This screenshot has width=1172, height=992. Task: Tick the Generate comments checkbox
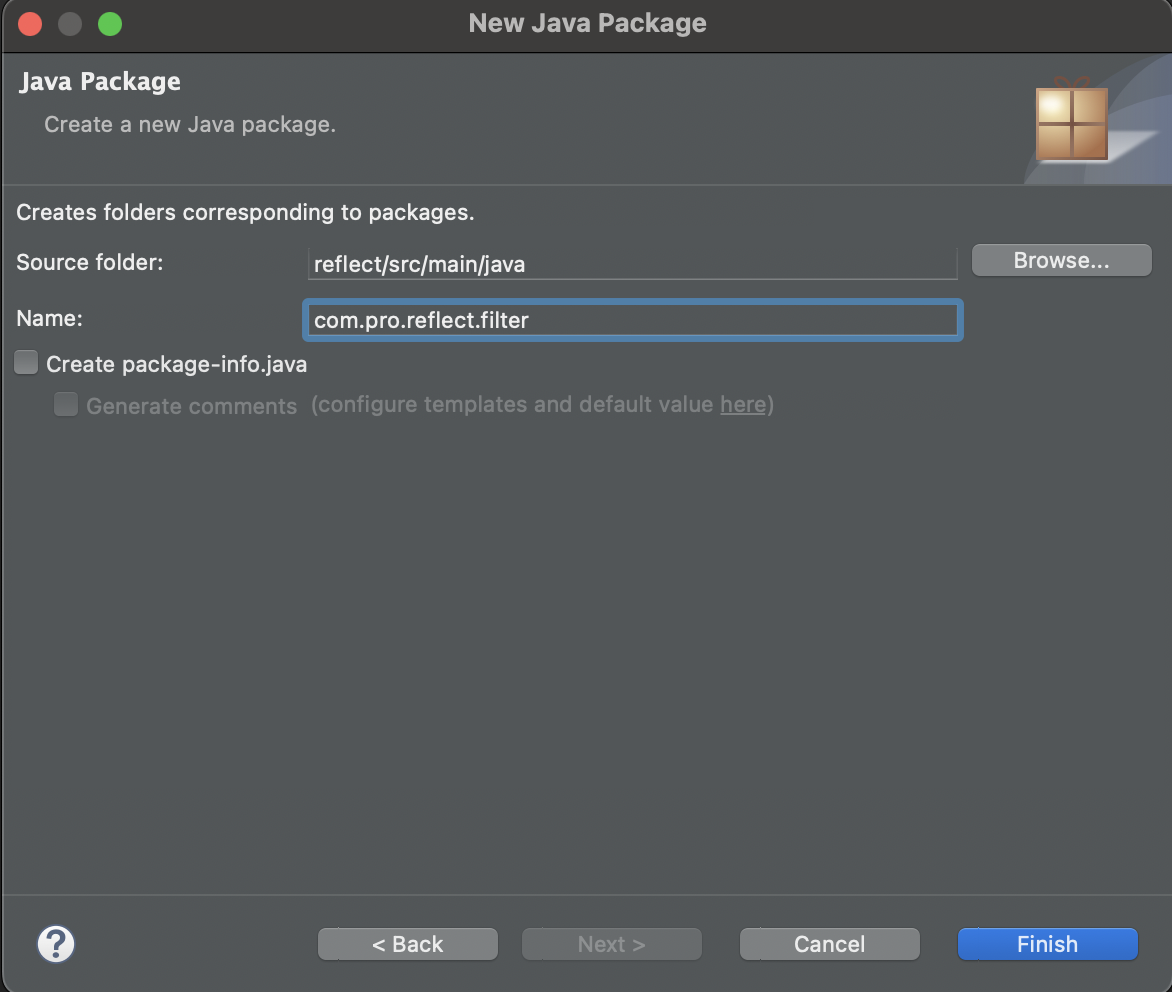pos(66,404)
